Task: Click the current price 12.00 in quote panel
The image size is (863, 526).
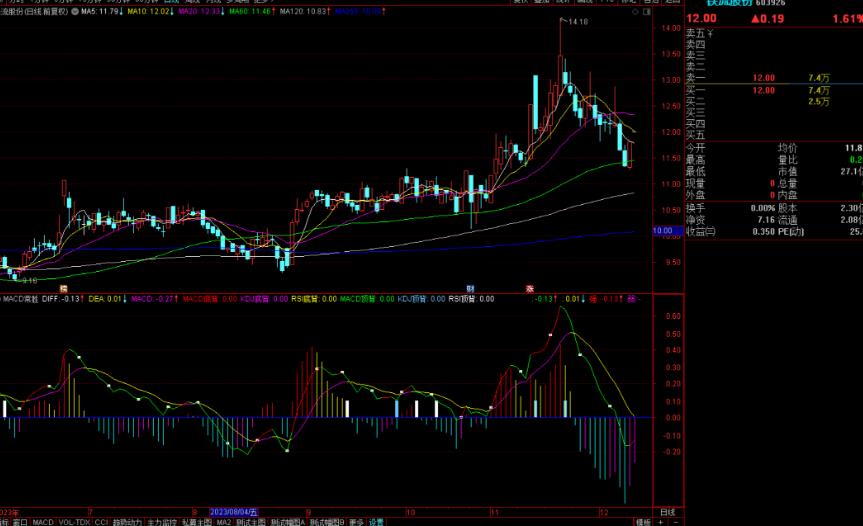Action: click(x=701, y=18)
